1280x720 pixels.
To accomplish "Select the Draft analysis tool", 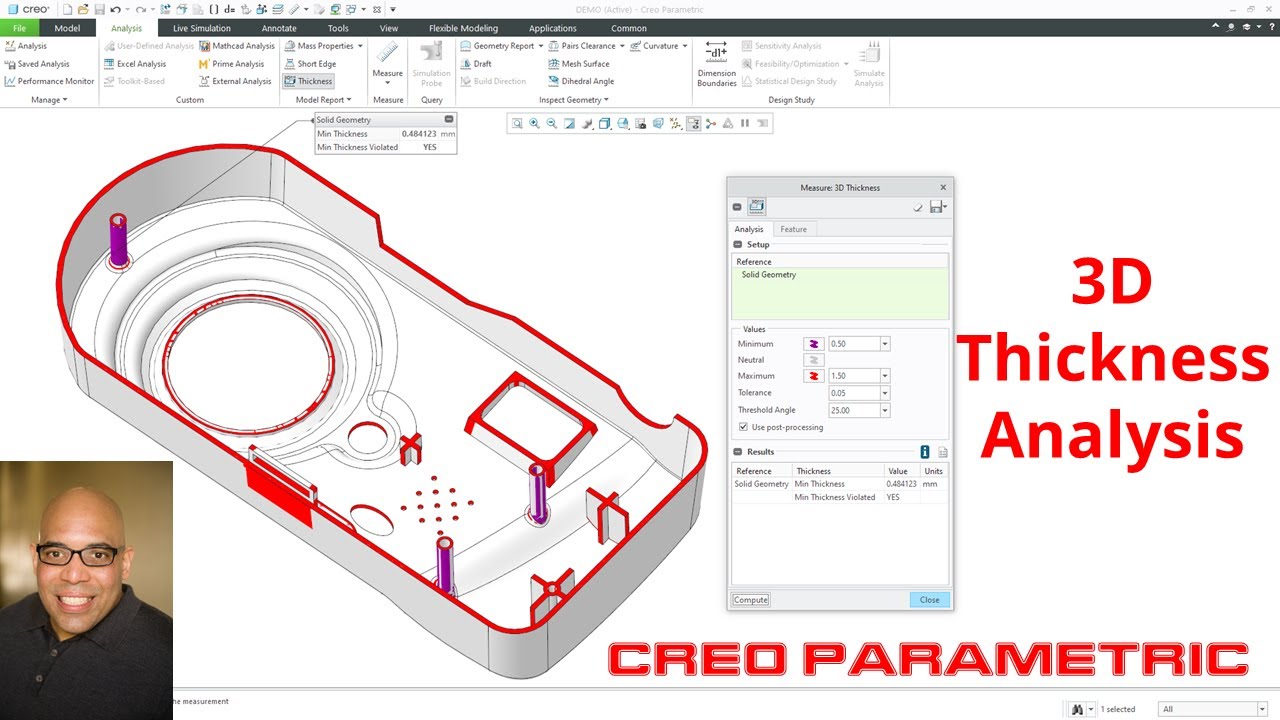I will click(x=477, y=63).
